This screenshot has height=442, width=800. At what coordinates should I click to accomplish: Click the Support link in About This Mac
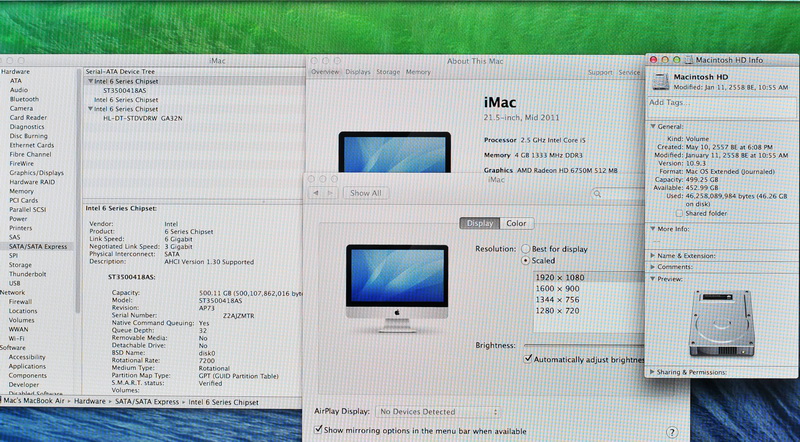(x=600, y=72)
